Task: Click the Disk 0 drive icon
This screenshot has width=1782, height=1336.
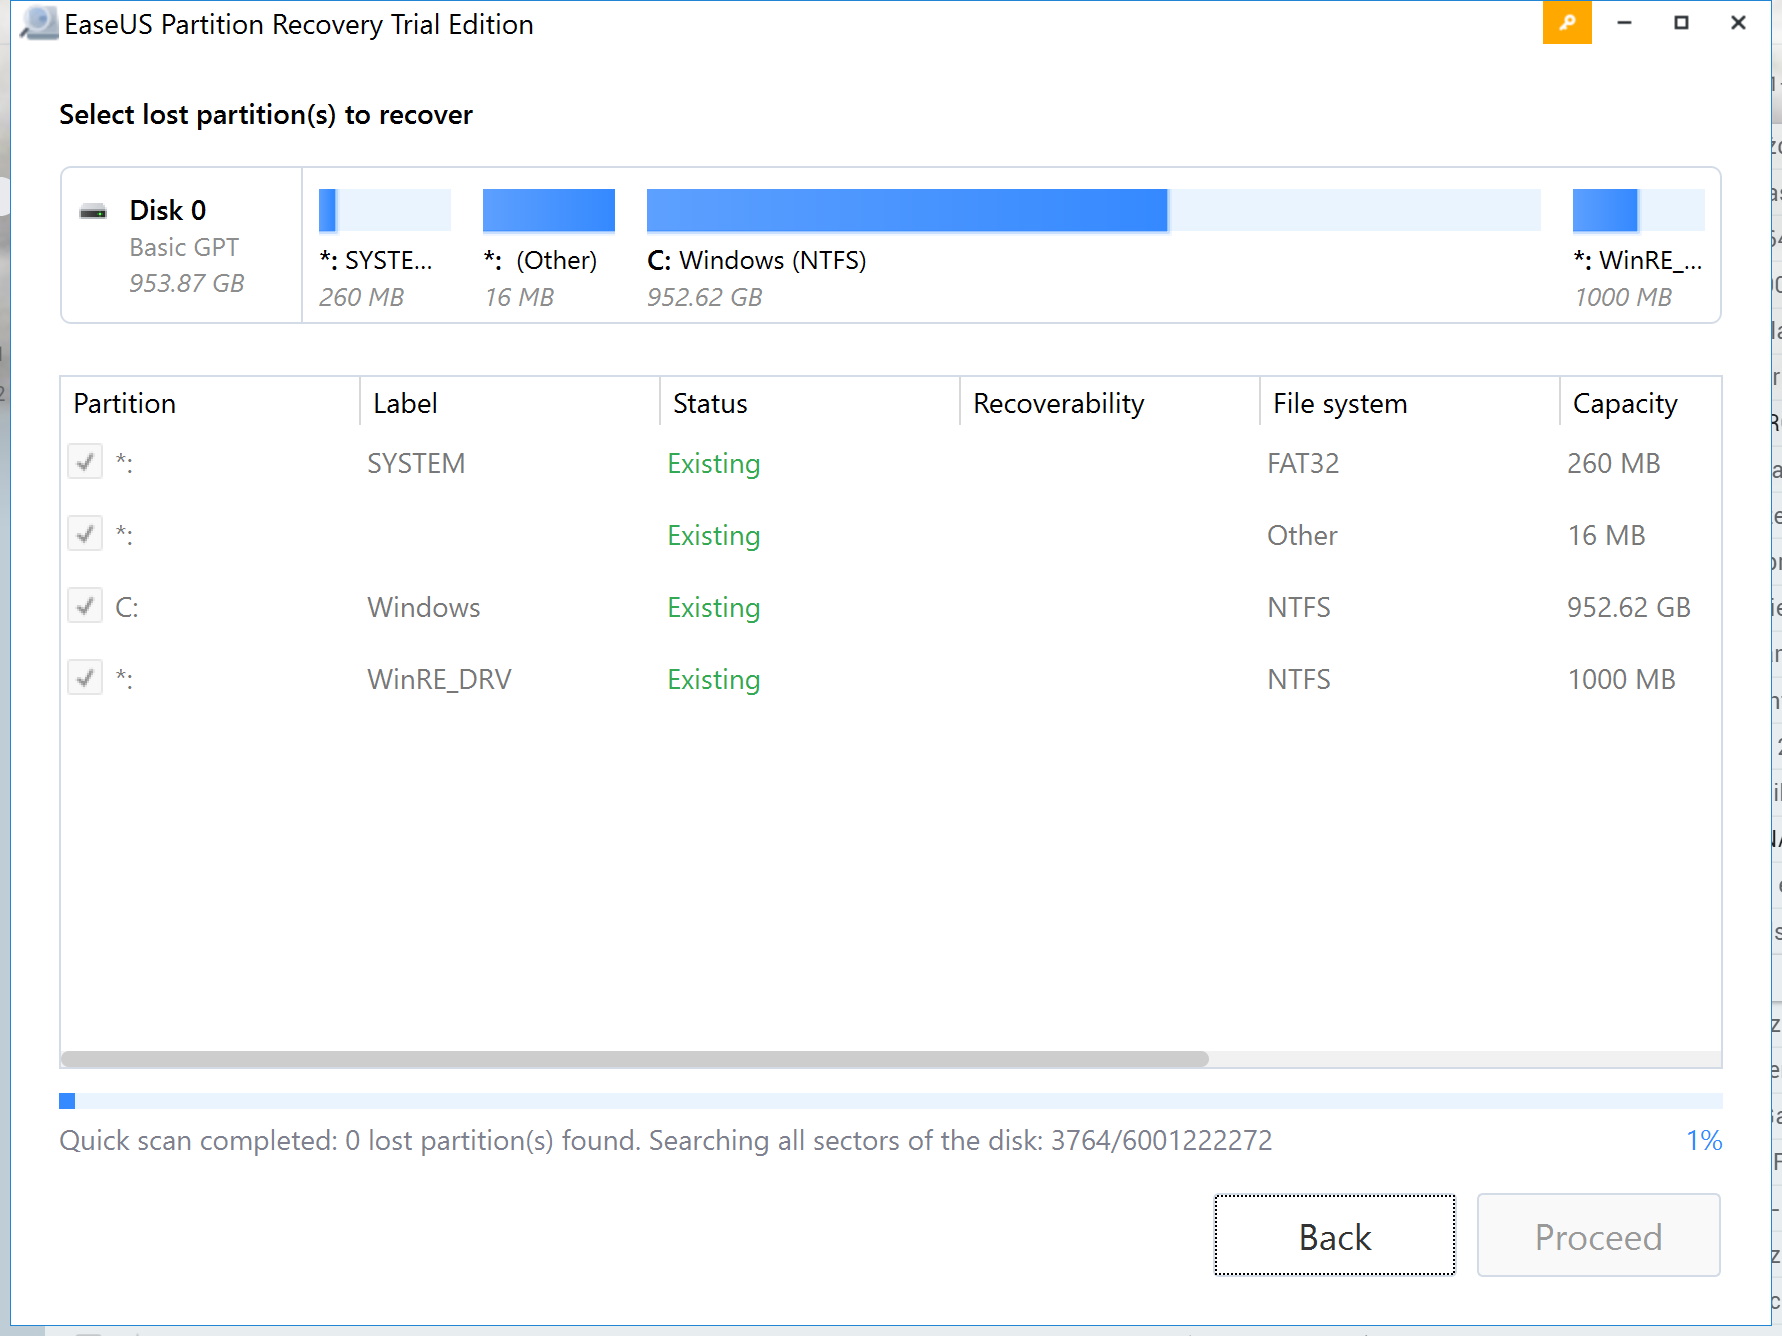Action: 93,212
